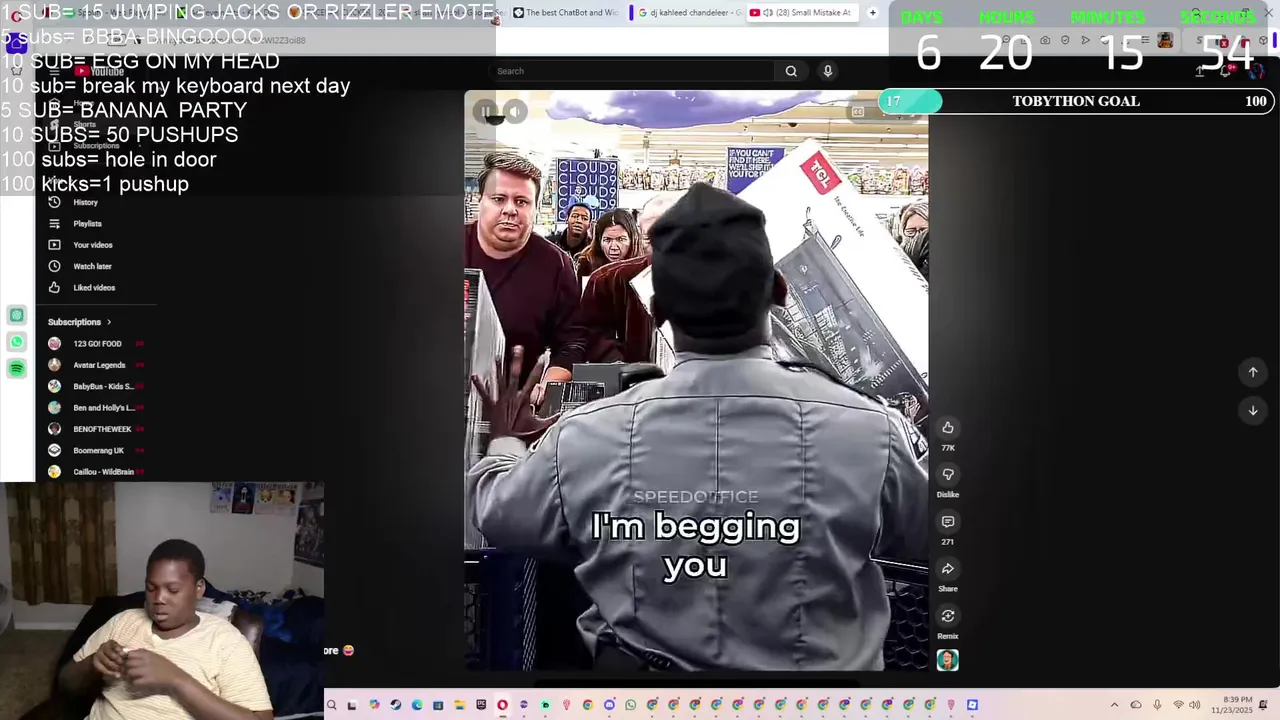Open a new browser tab with plus
Screen dimensions: 1280x720
coord(872,13)
